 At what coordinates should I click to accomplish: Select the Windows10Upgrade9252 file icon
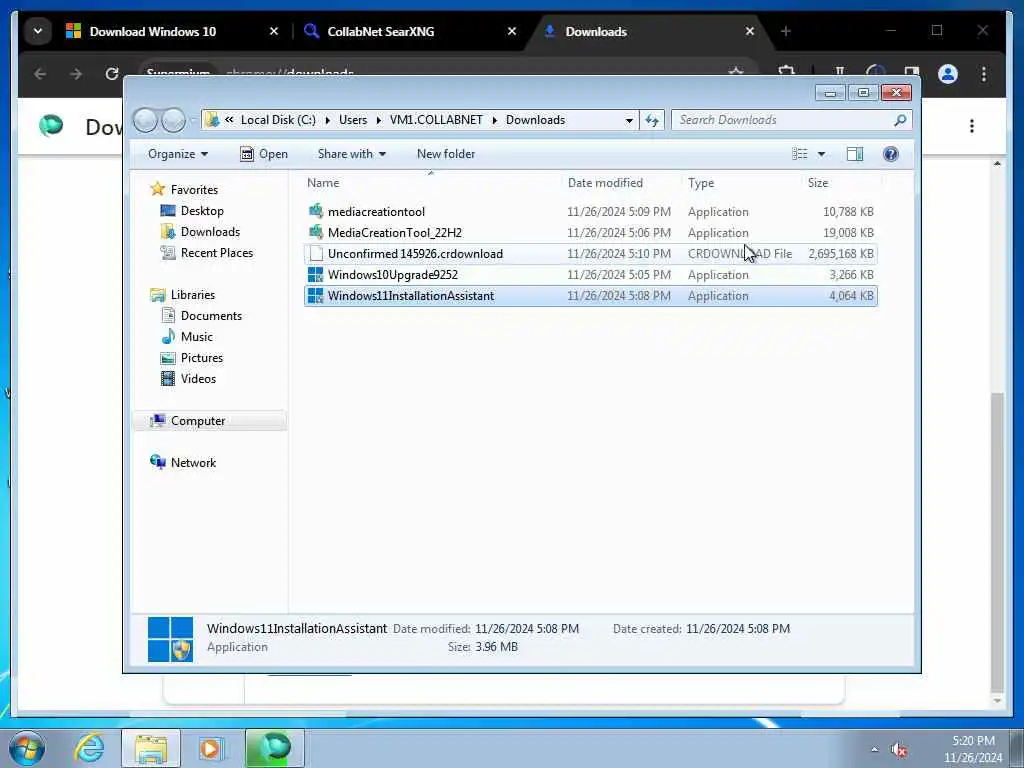click(315, 274)
